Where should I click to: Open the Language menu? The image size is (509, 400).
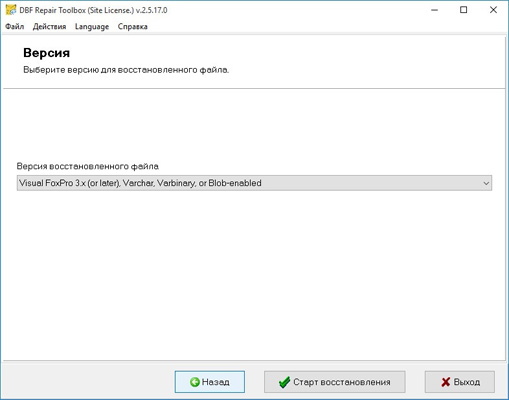(92, 27)
